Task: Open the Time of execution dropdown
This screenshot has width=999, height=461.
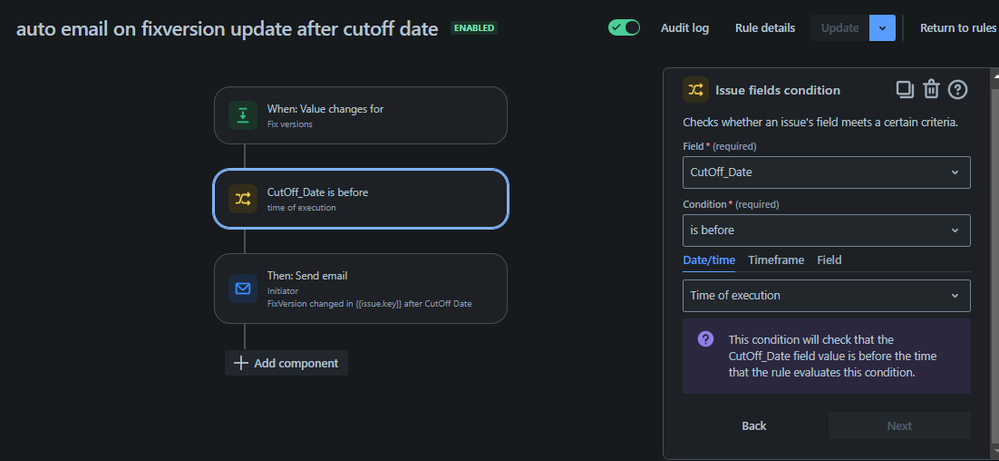Action: [x=826, y=295]
